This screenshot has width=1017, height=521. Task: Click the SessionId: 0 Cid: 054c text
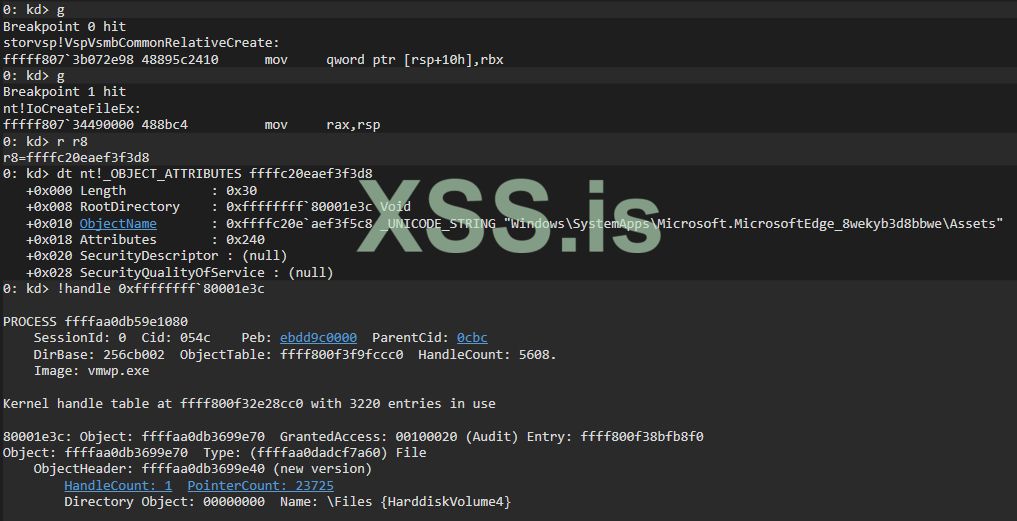coord(122,337)
